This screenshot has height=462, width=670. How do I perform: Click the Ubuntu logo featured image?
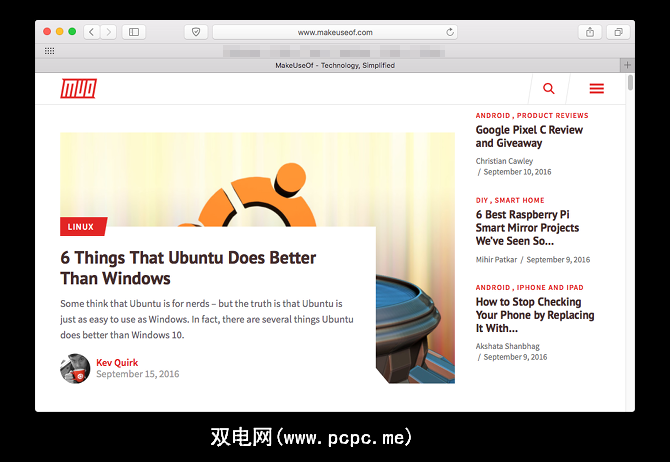pos(257,180)
